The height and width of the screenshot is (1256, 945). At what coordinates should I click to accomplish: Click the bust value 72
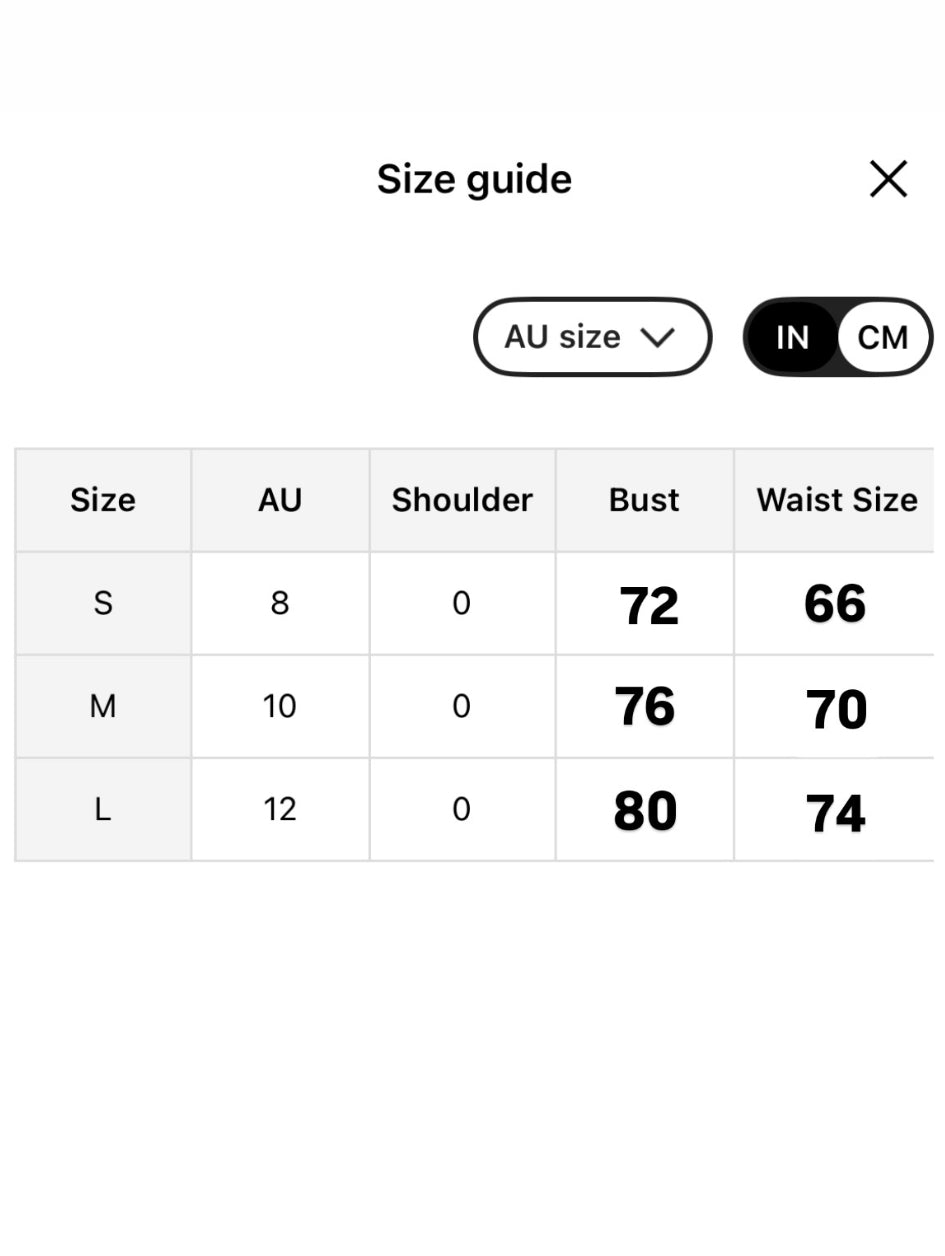(648, 606)
